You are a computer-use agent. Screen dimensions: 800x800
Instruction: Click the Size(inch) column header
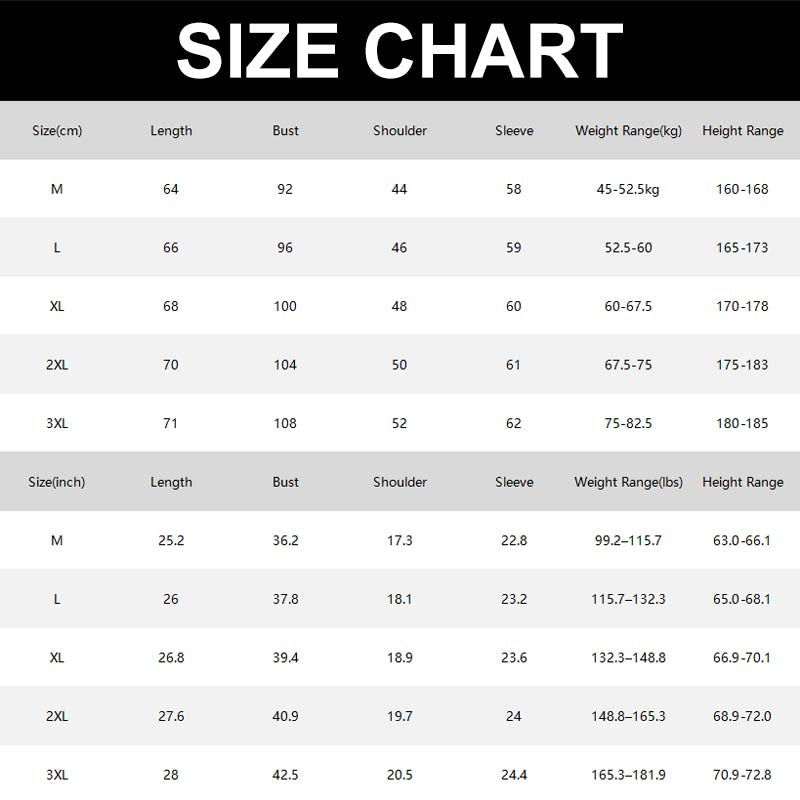[x=57, y=482]
